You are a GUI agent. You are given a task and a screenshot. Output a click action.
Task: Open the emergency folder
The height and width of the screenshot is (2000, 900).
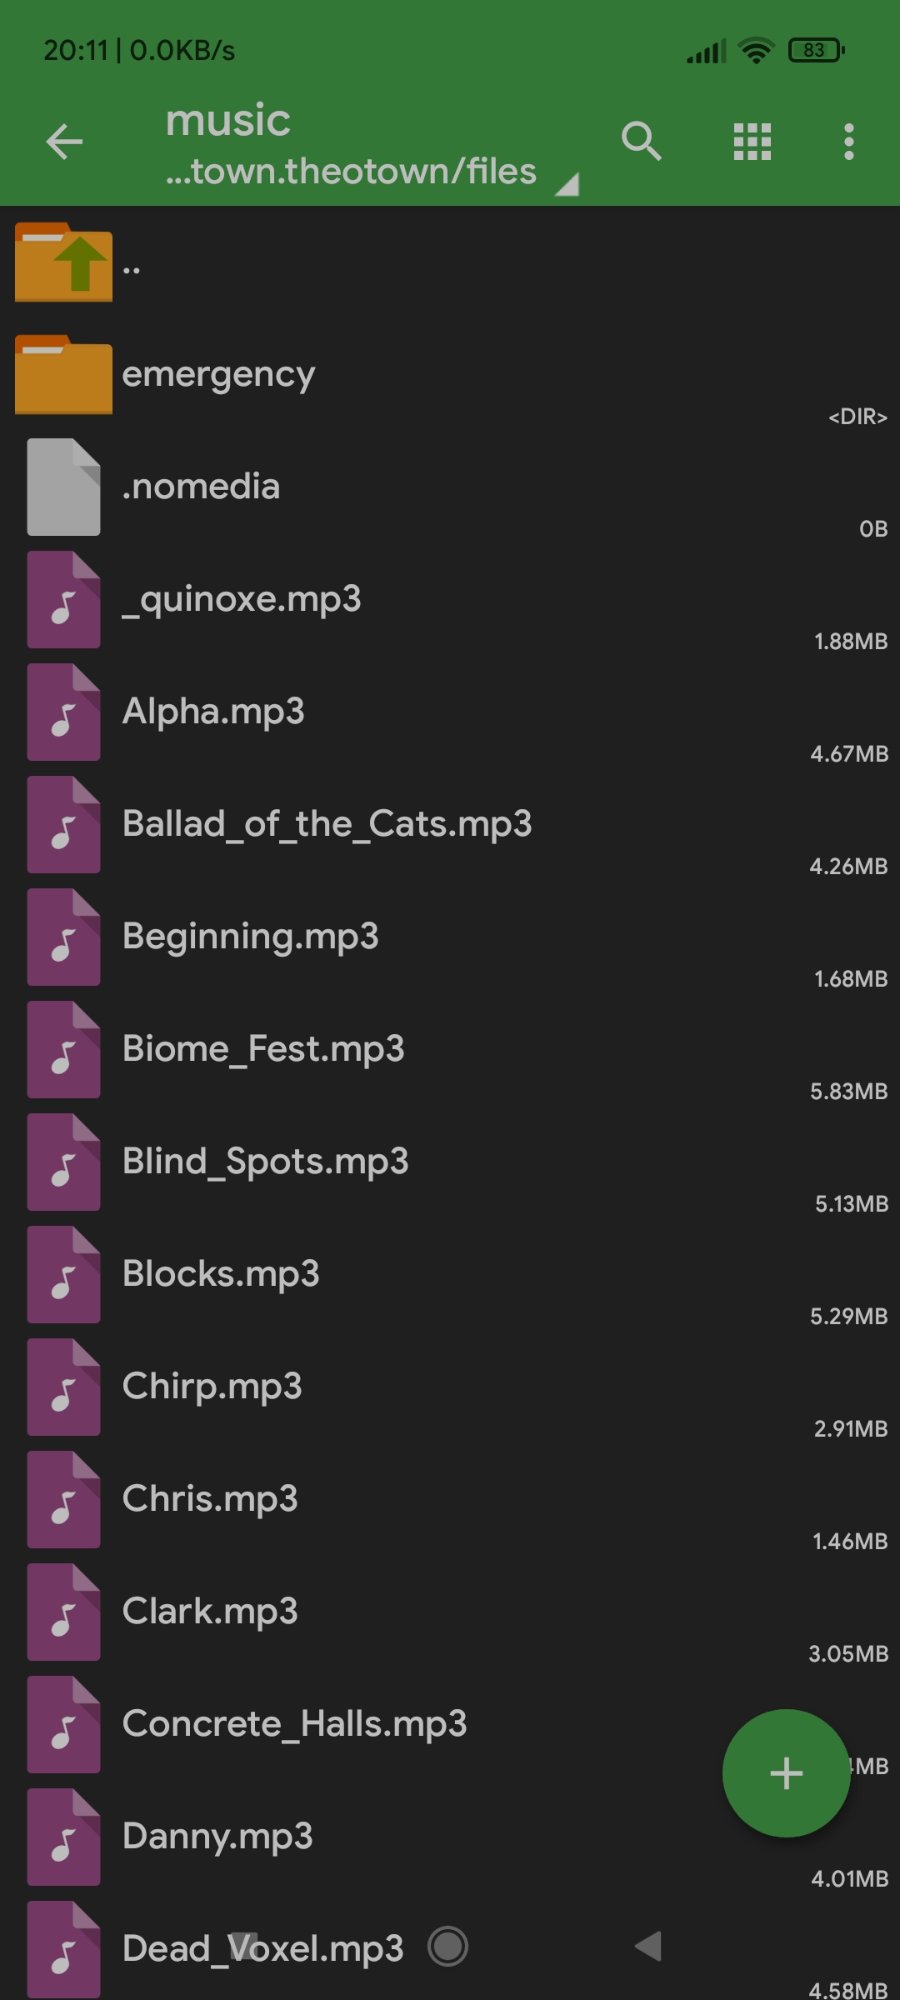450,375
